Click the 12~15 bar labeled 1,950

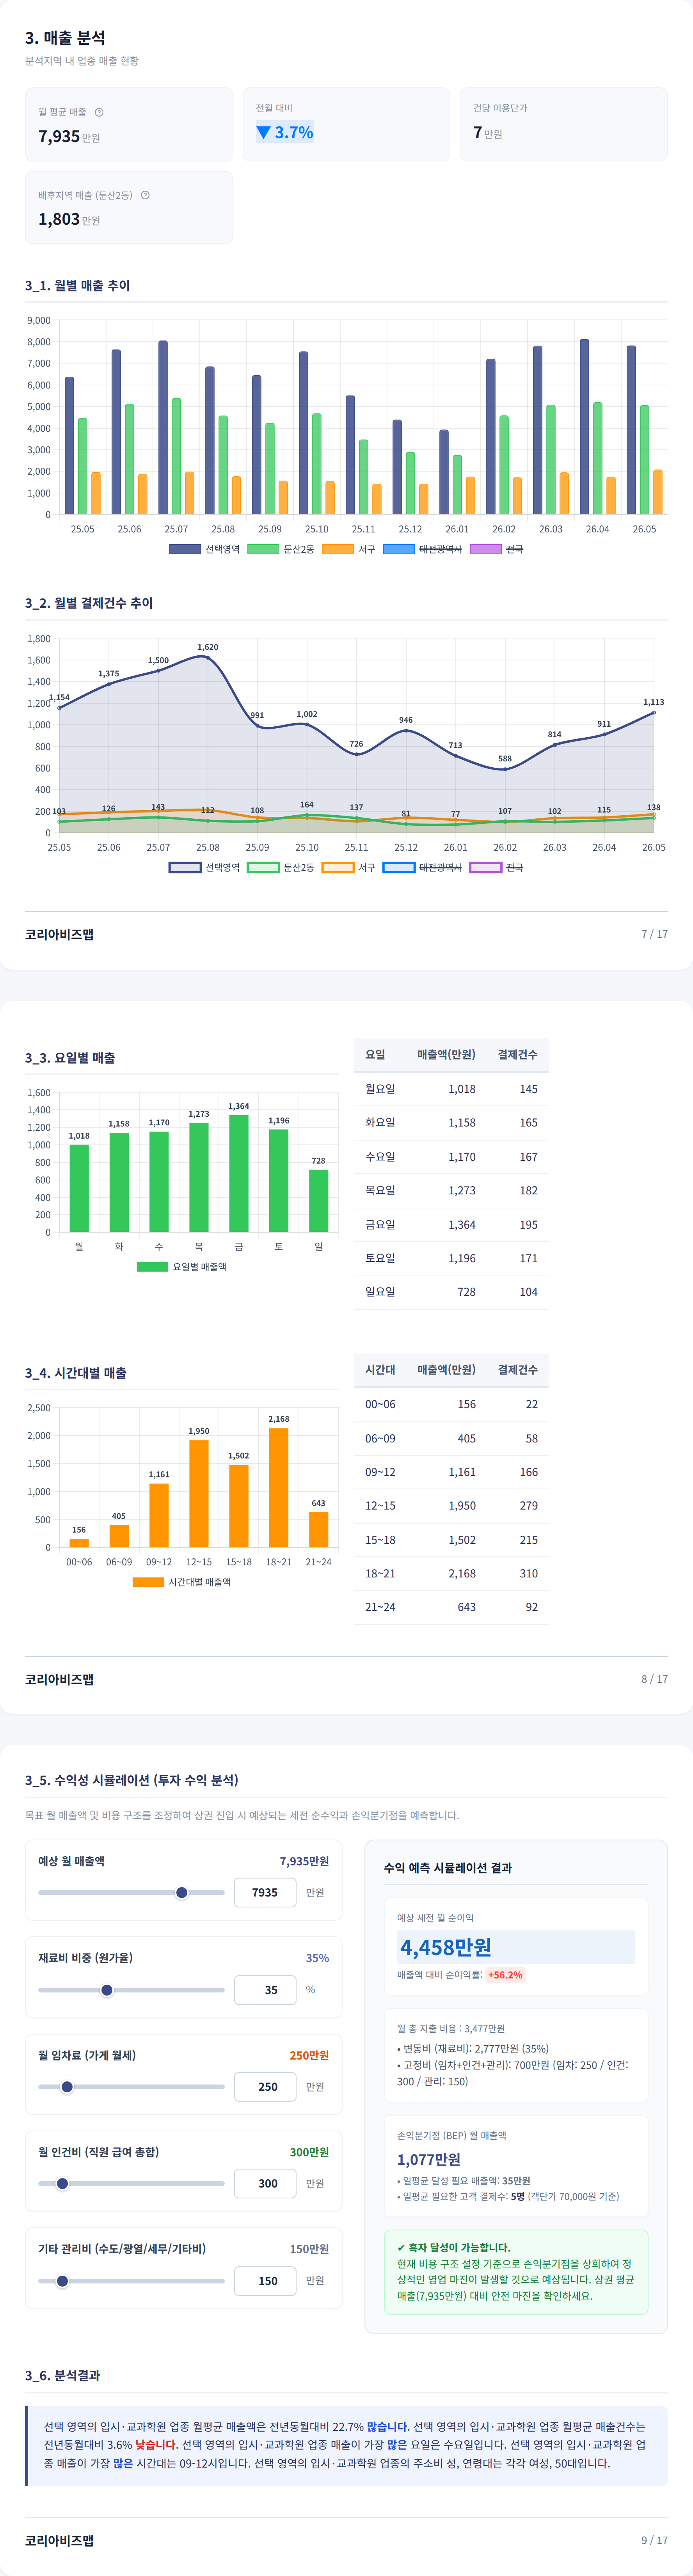click(x=199, y=1493)
